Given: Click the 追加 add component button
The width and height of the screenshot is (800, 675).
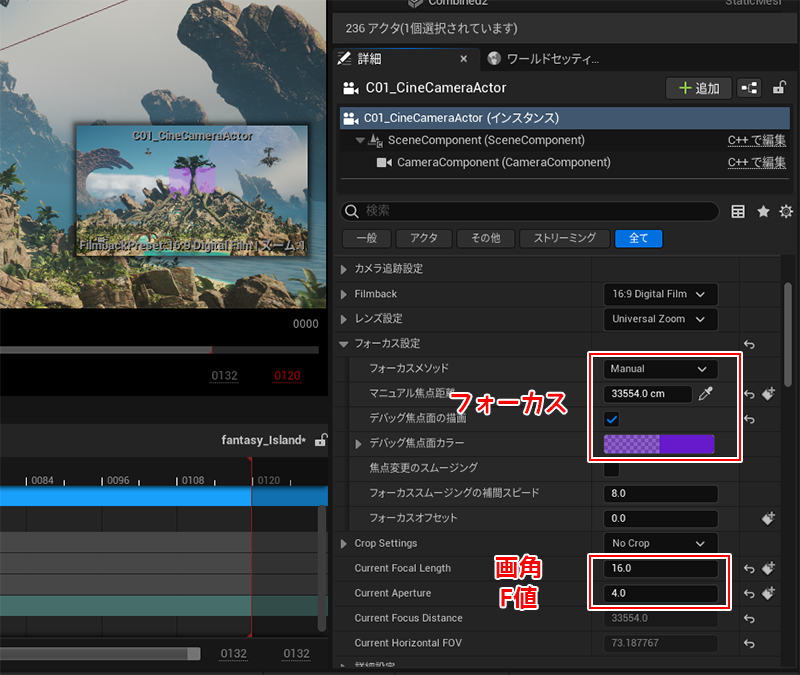Looking at the screenshot, I should coord(698,88).
